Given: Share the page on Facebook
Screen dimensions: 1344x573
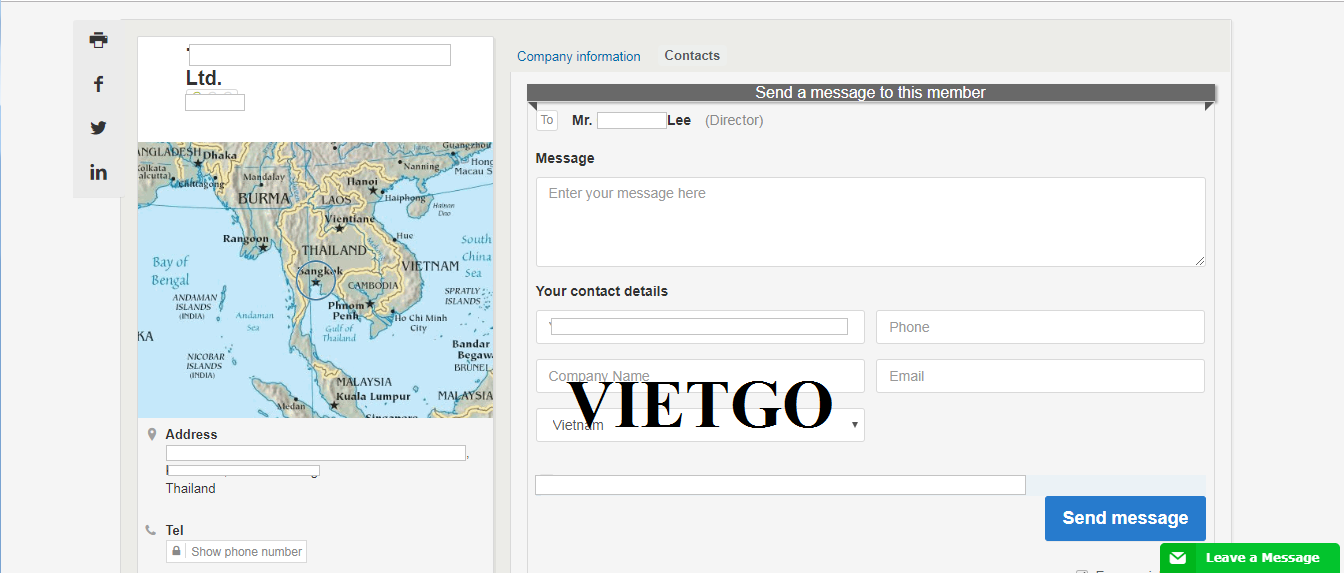Looking at the screenshot, I should click(x=98, y=84).
